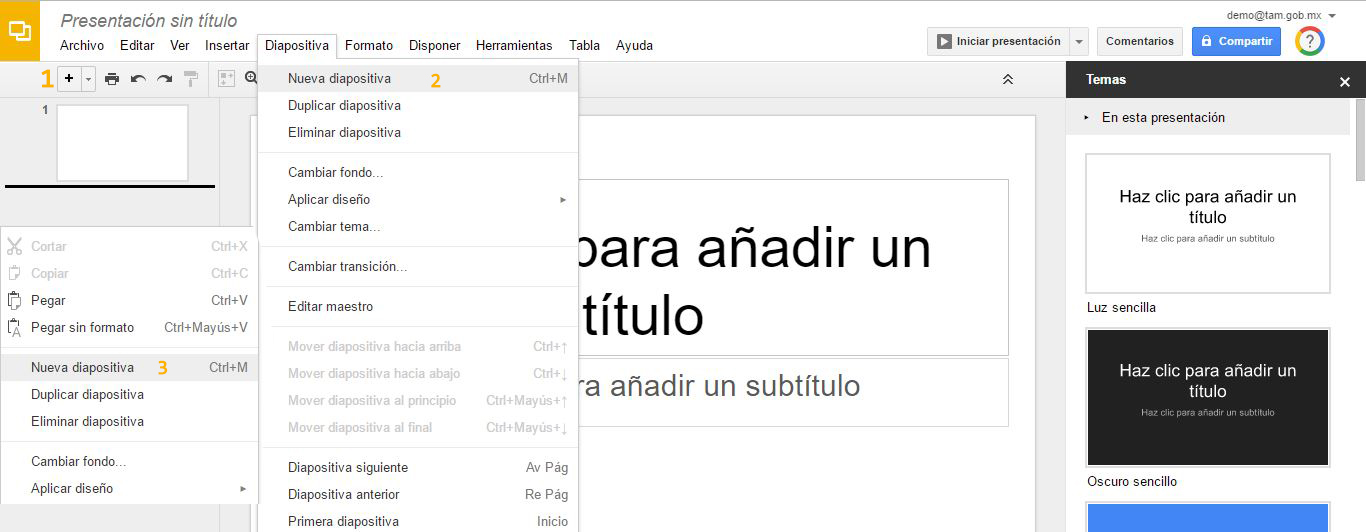Viewport: 1366px width, 532px height.
Task: Open the Ver menu
Action: 180,45
